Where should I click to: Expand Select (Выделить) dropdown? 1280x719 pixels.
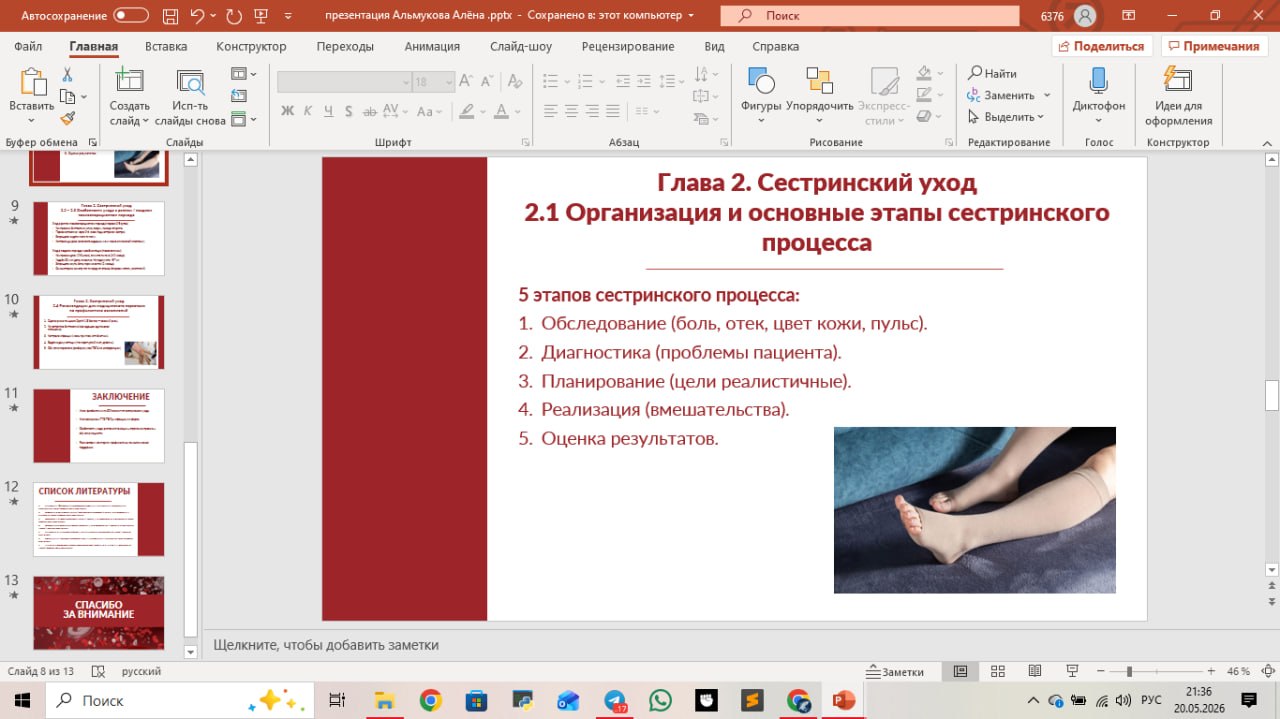[1006, 117]
